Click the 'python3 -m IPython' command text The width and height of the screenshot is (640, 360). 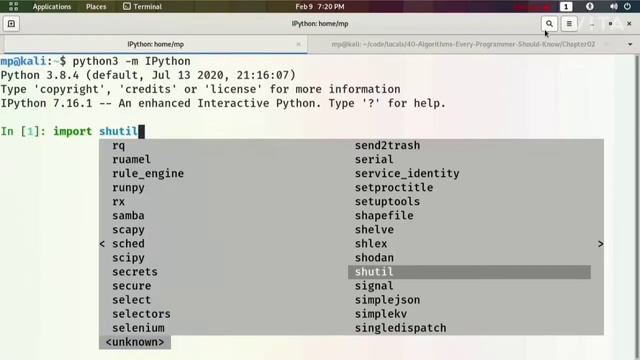[x=131, y=61]
